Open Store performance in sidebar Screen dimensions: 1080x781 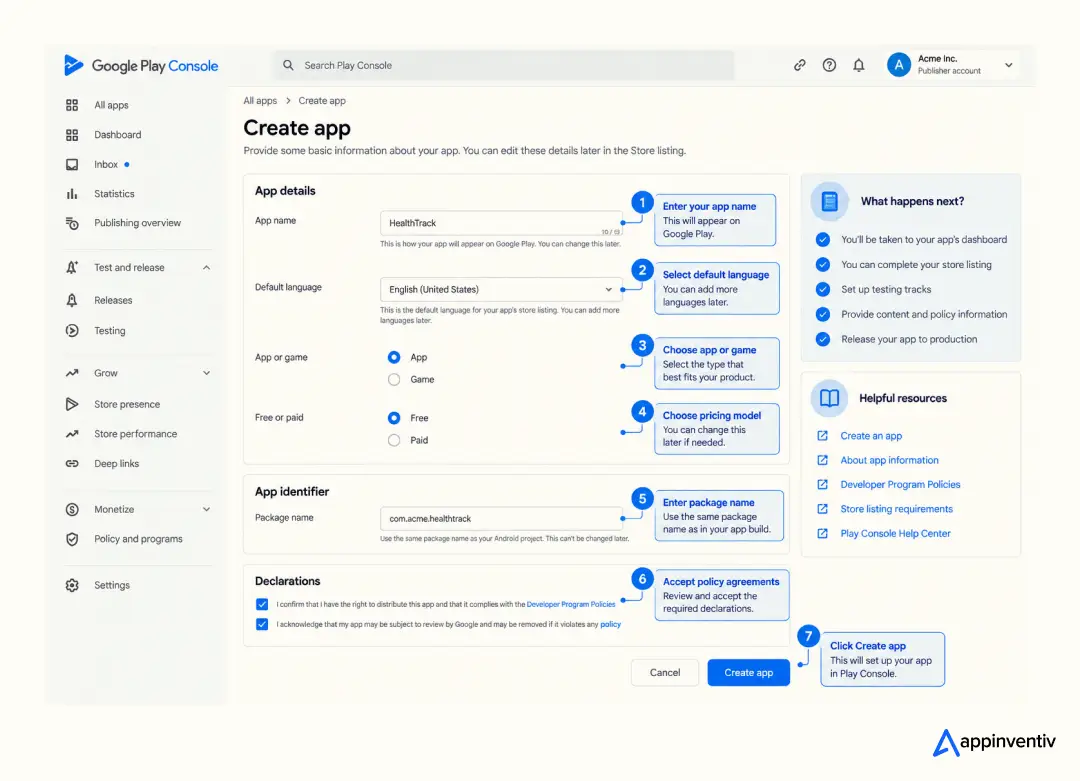[136, 434]
